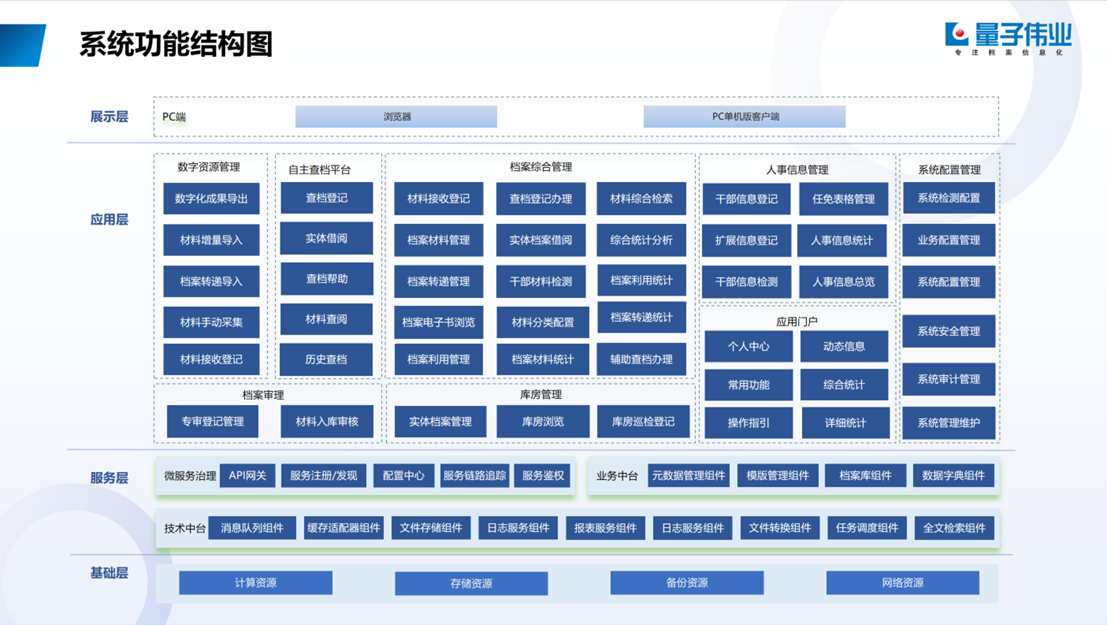Choose the 档案转递导入 box

coord(211,281)
